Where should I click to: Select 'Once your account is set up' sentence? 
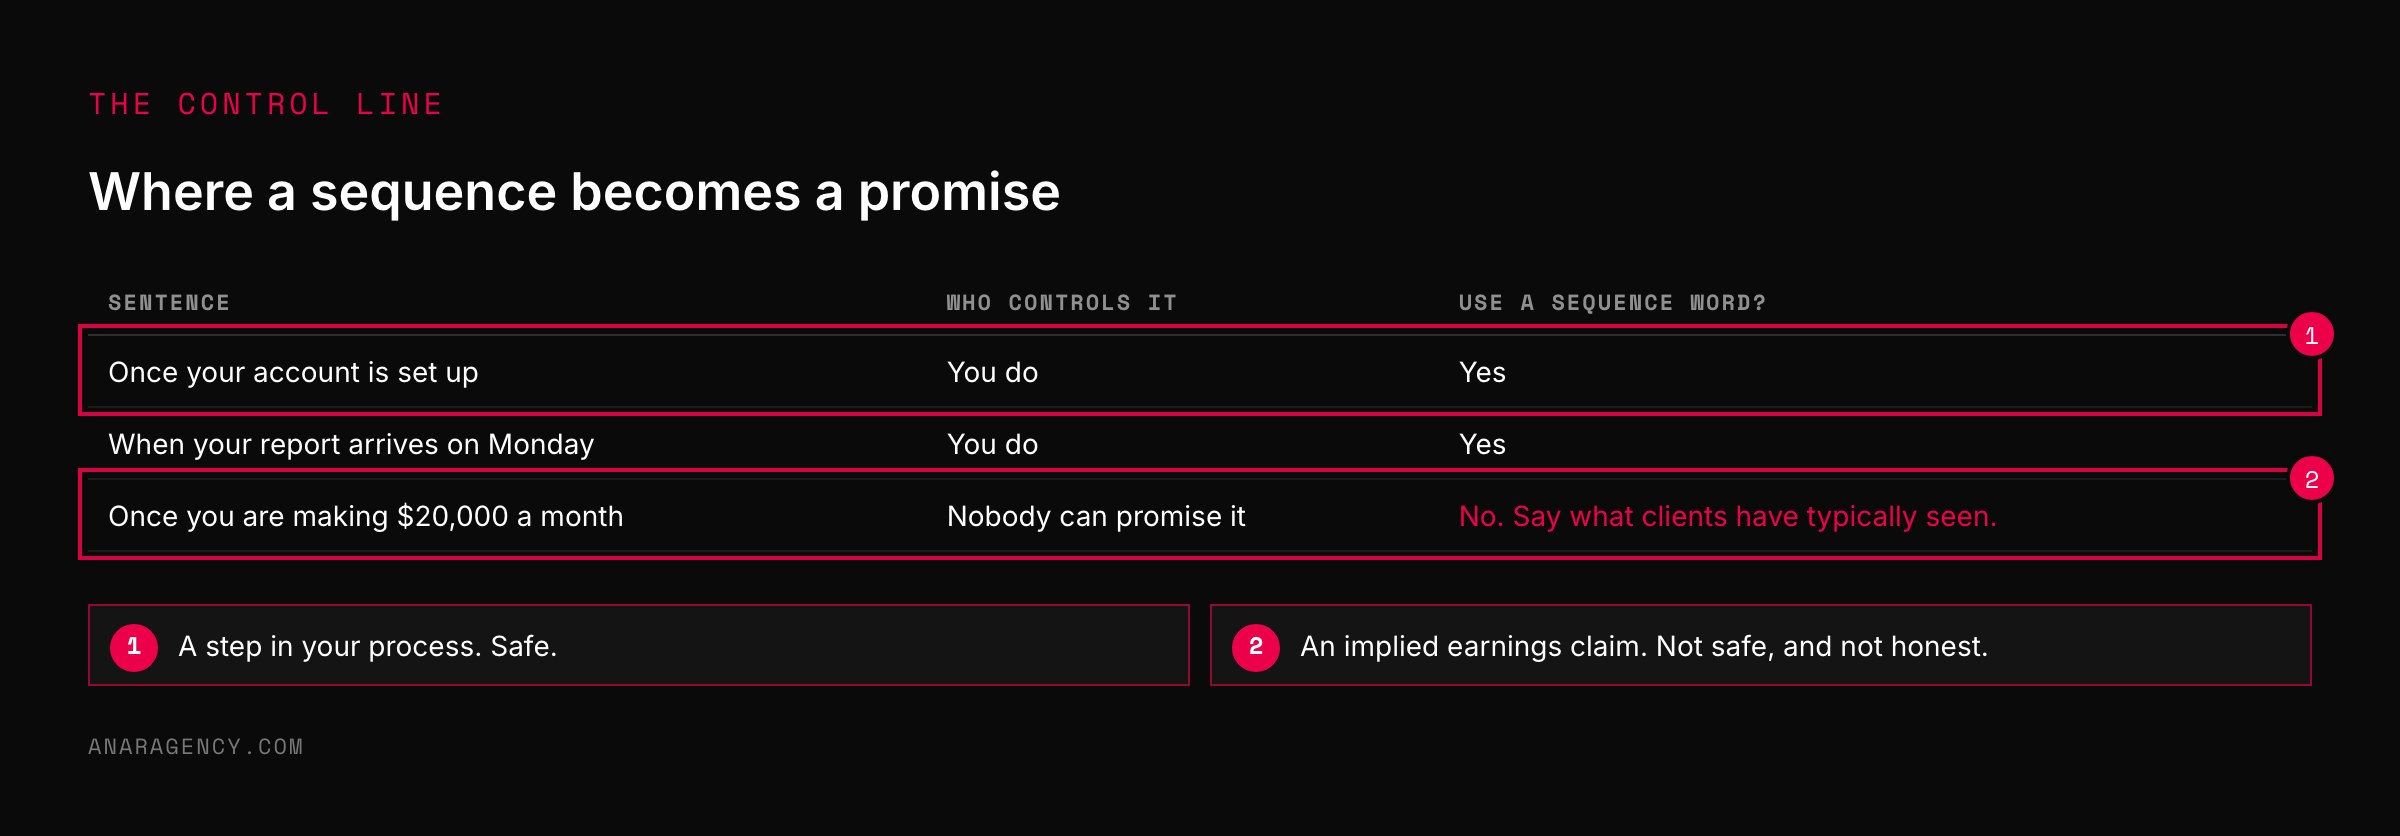coord(293,372)
